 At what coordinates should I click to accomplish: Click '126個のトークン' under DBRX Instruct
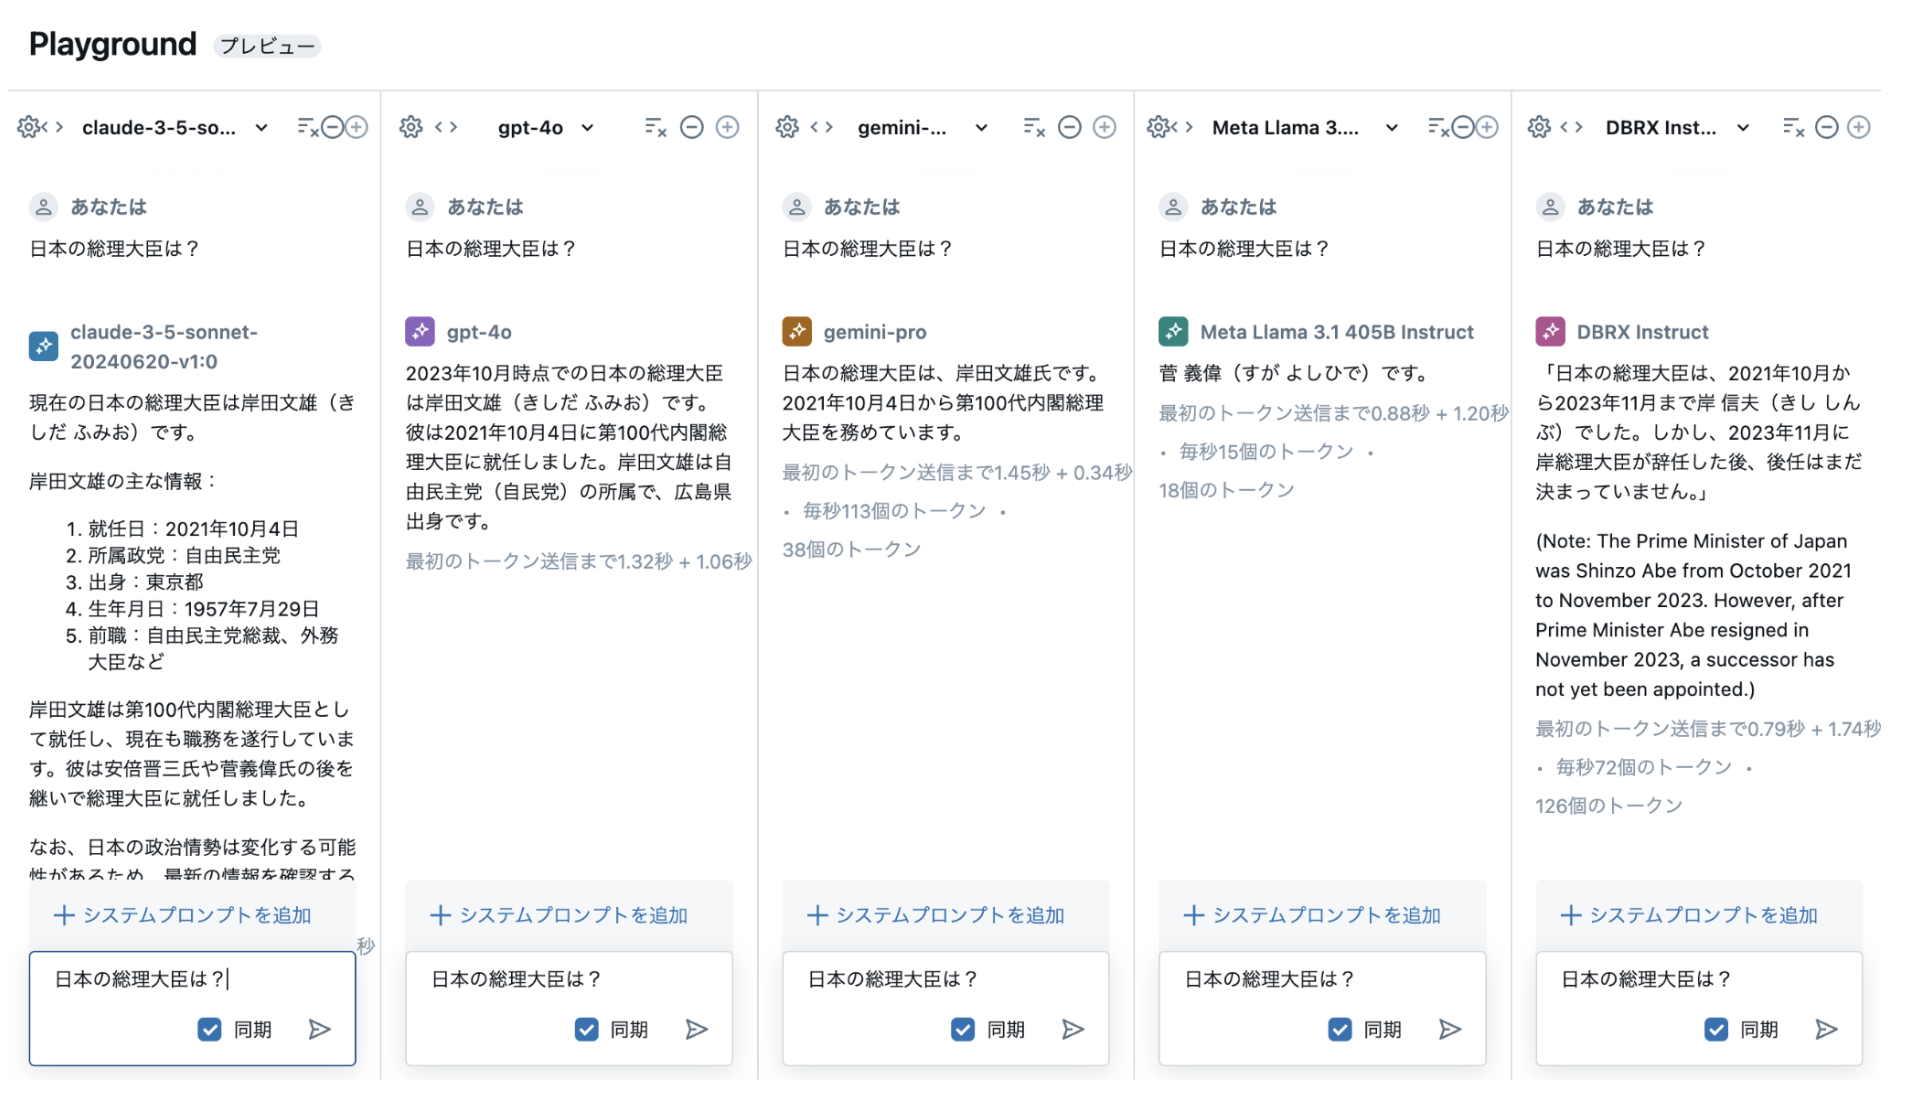click(1609, 806)
